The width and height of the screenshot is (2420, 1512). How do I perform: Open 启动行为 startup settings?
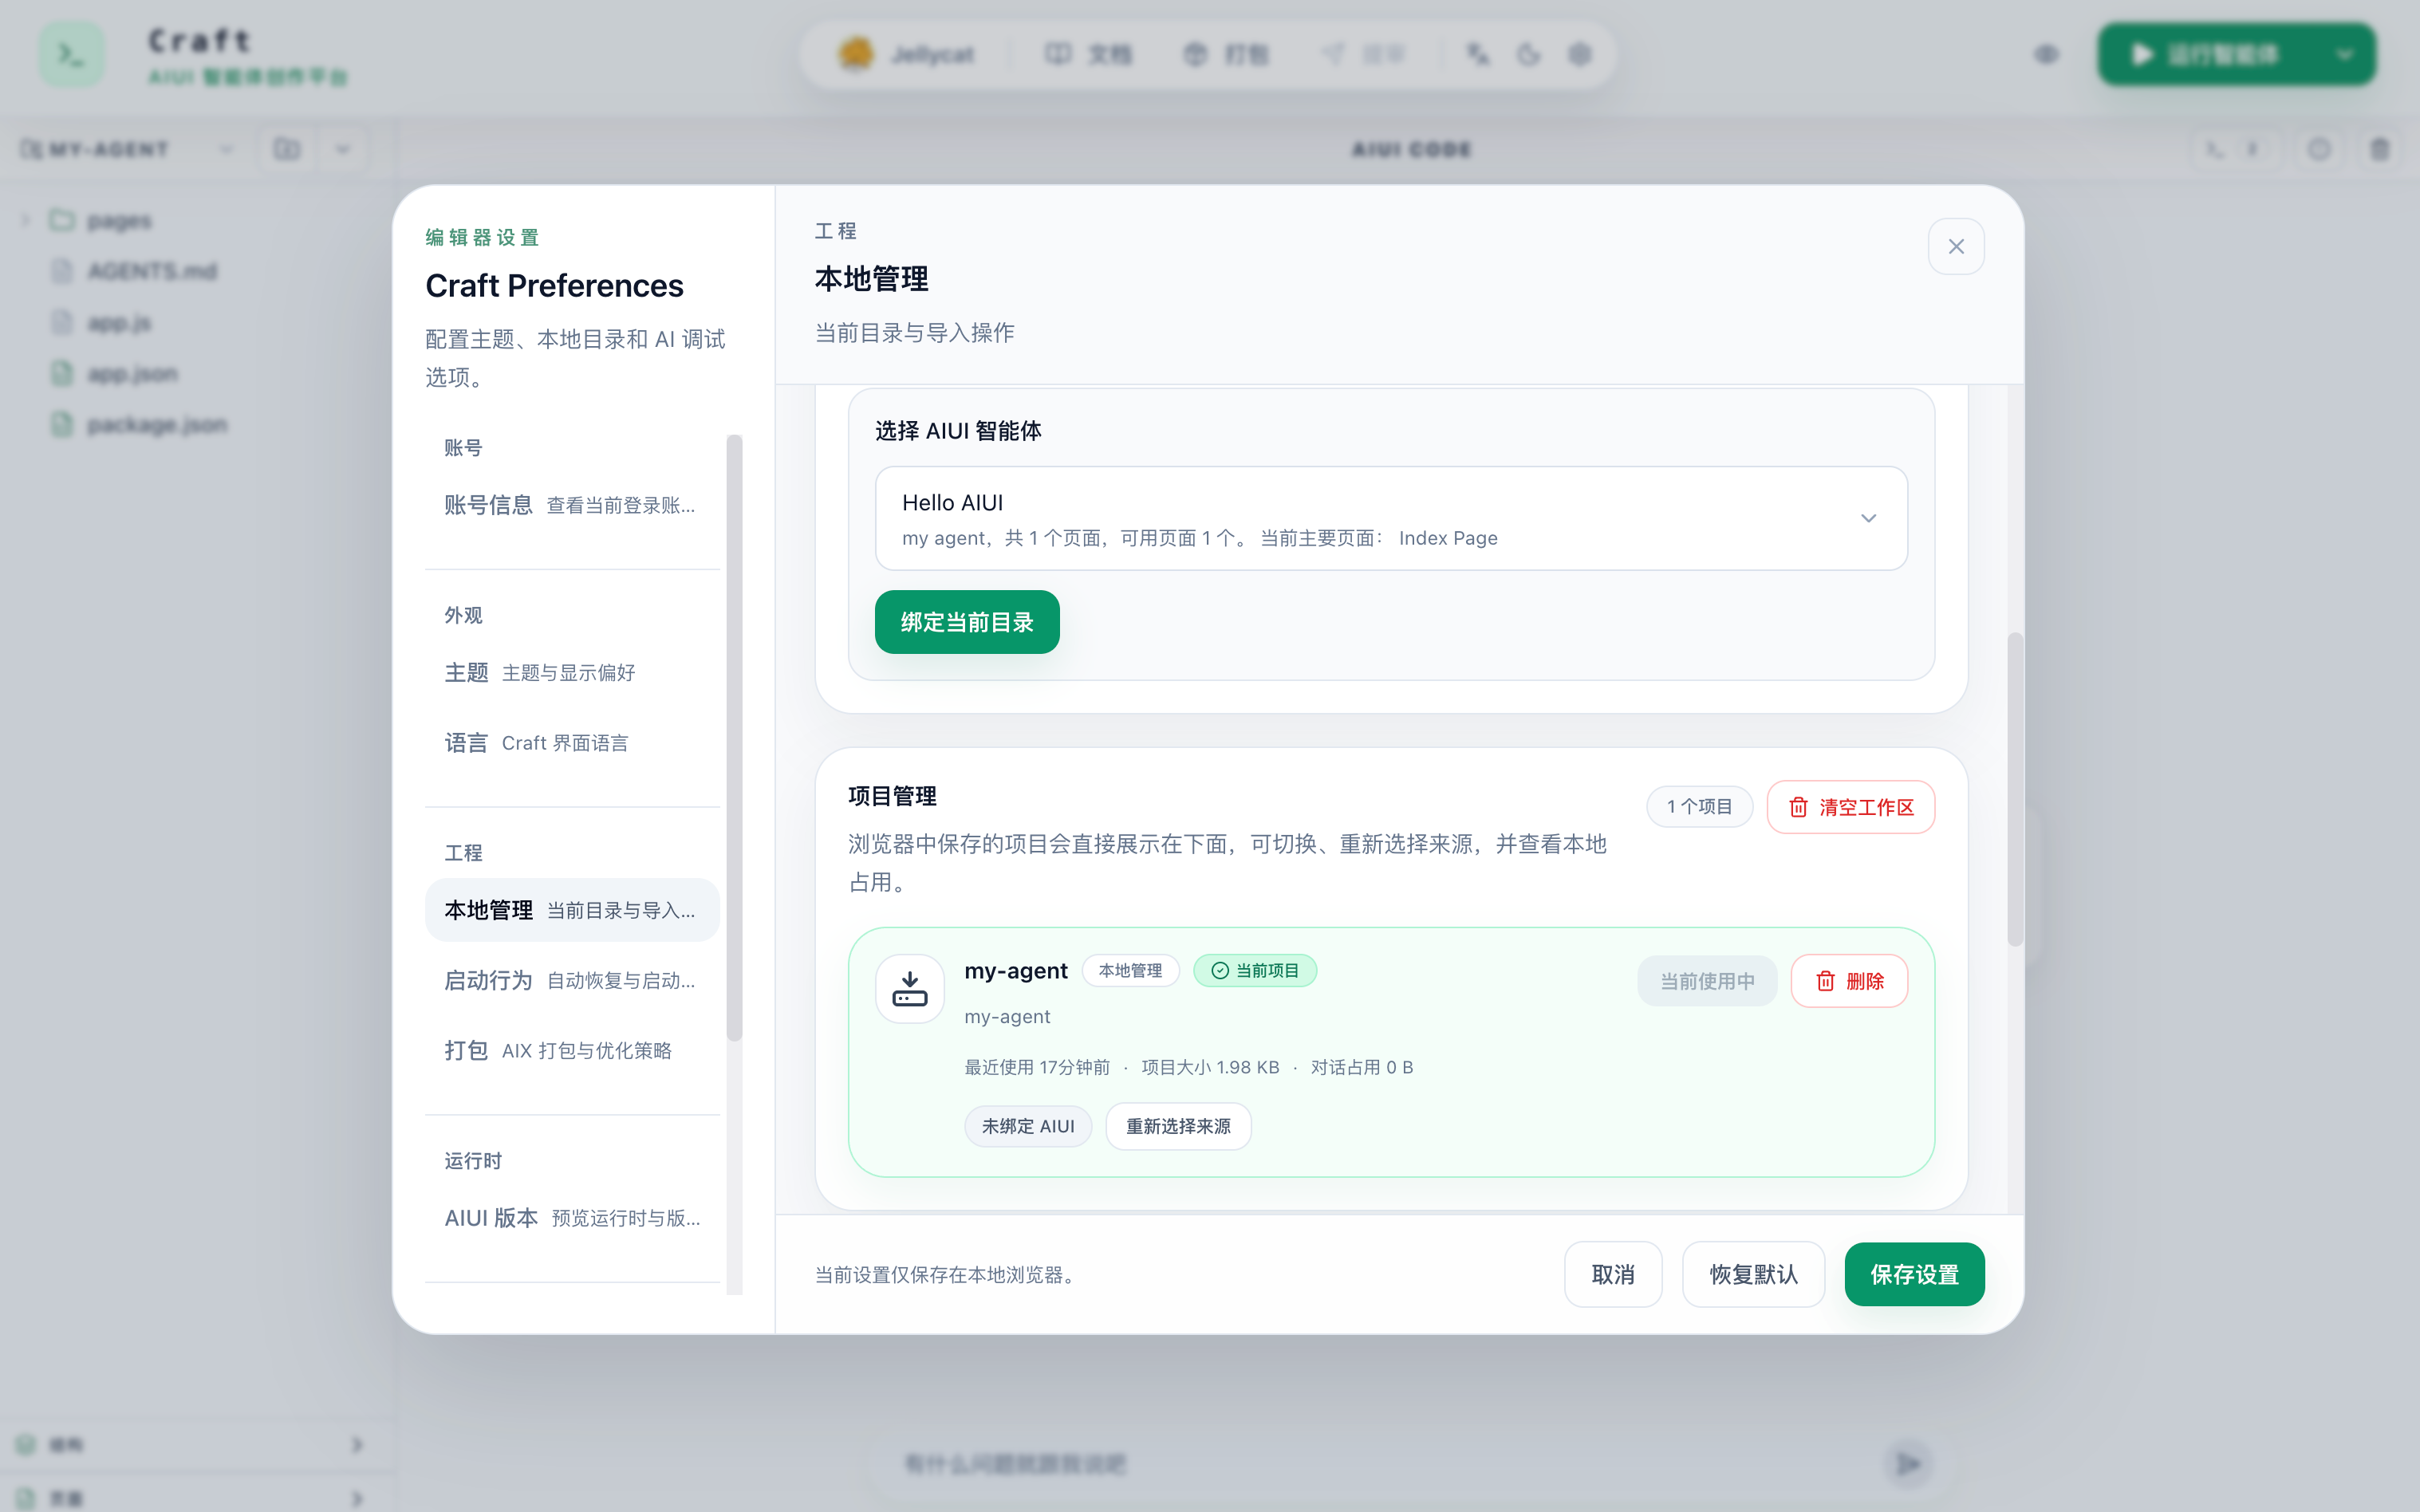571,980
